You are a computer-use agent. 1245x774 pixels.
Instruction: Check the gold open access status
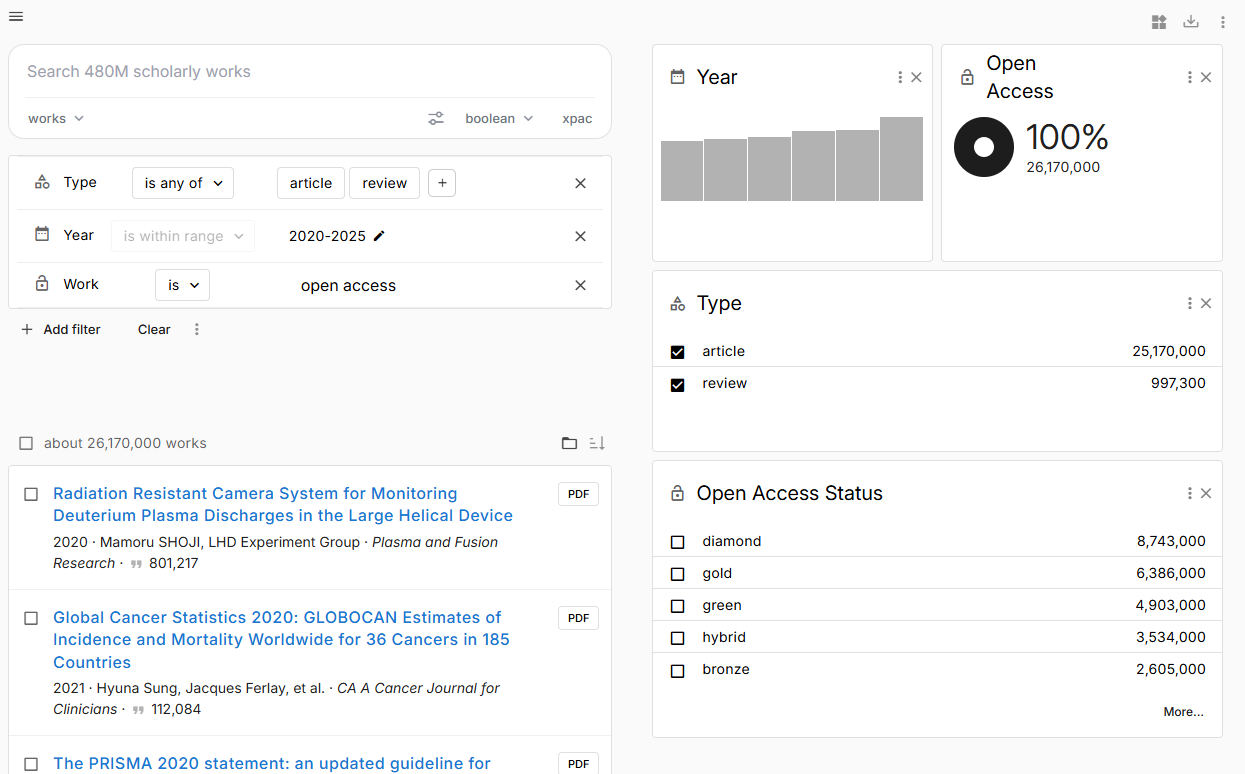[677, 574]
